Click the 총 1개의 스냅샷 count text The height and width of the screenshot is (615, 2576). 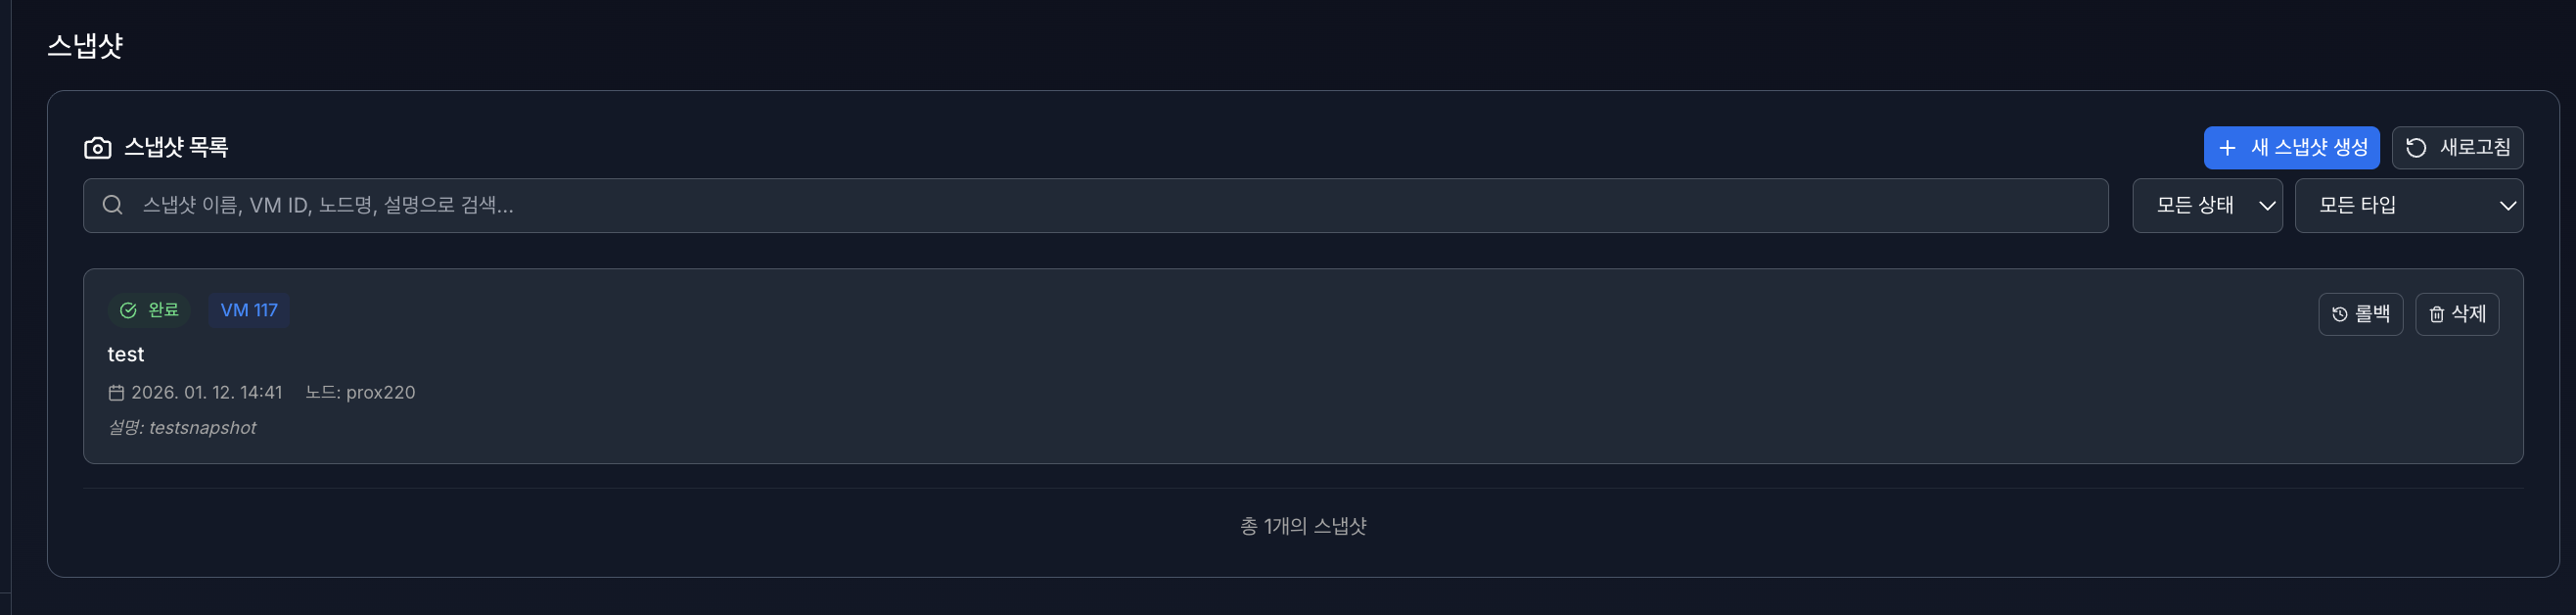1302,526
